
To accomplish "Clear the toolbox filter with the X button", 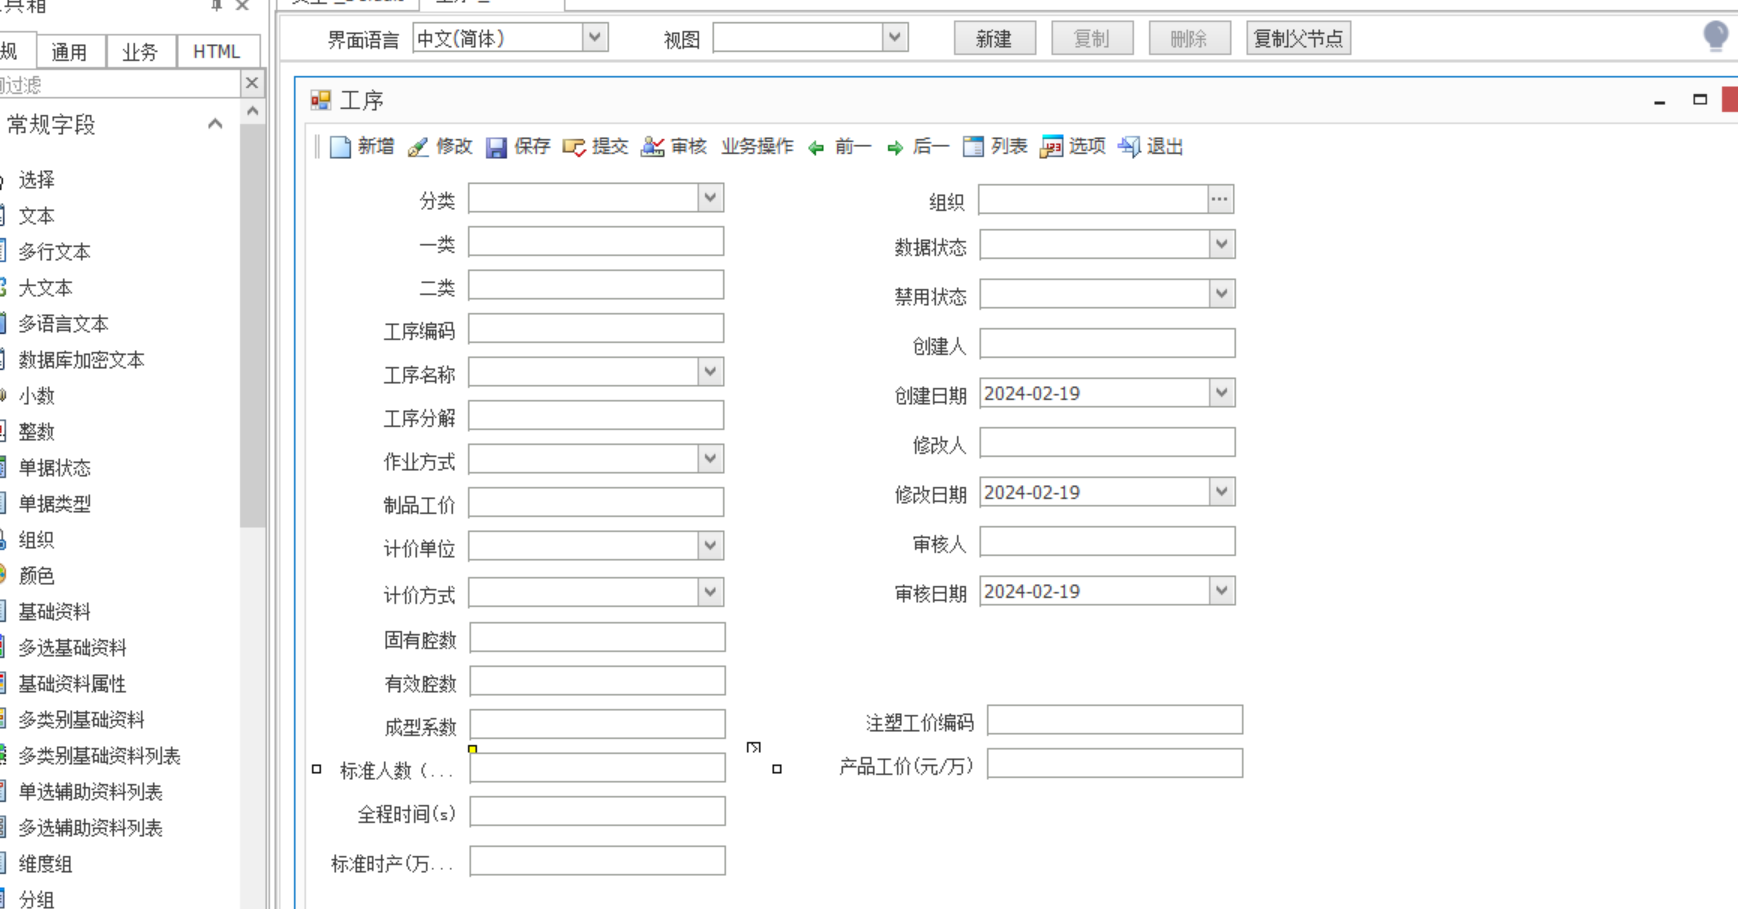I will [x=252, y=84].
